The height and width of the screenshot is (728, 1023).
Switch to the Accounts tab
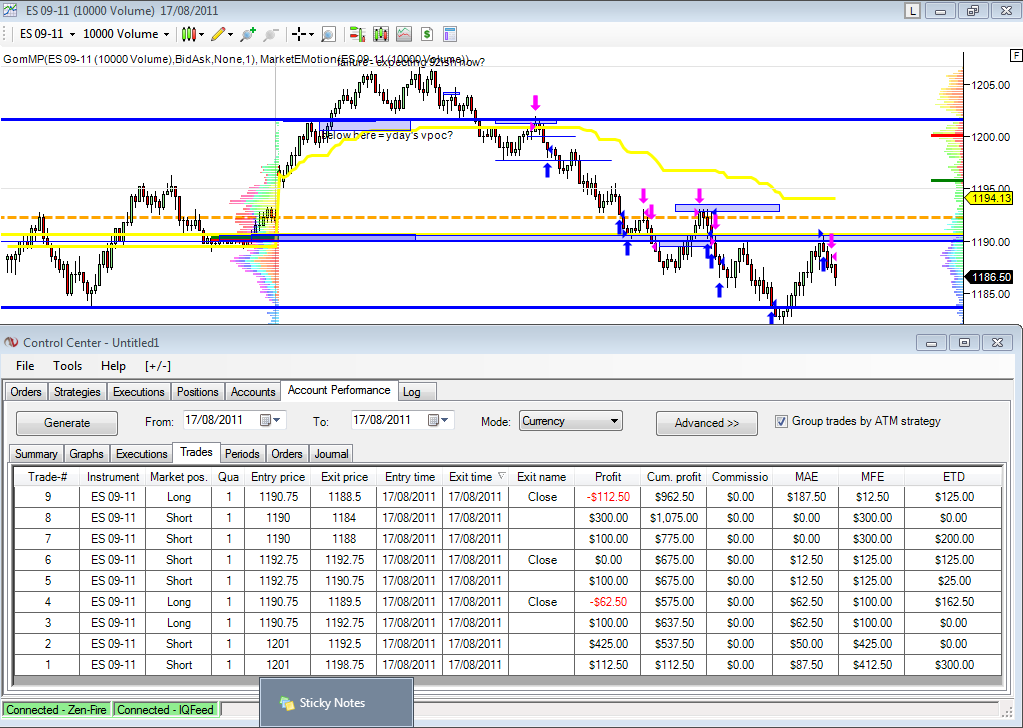click(x=252, y=391)
